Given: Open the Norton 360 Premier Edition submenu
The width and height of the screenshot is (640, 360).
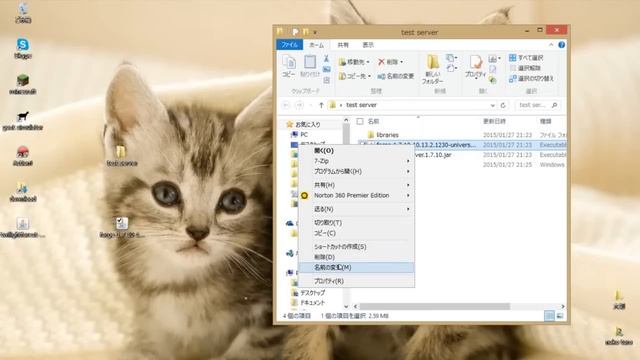Looking at the screenshot, I should [x=357, y=196].
